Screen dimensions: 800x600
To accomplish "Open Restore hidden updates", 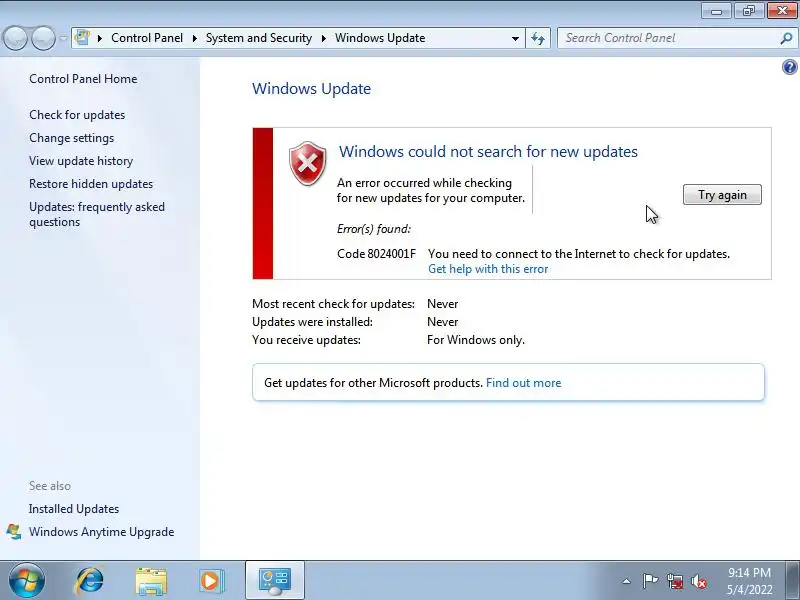I will click(91, 184).
